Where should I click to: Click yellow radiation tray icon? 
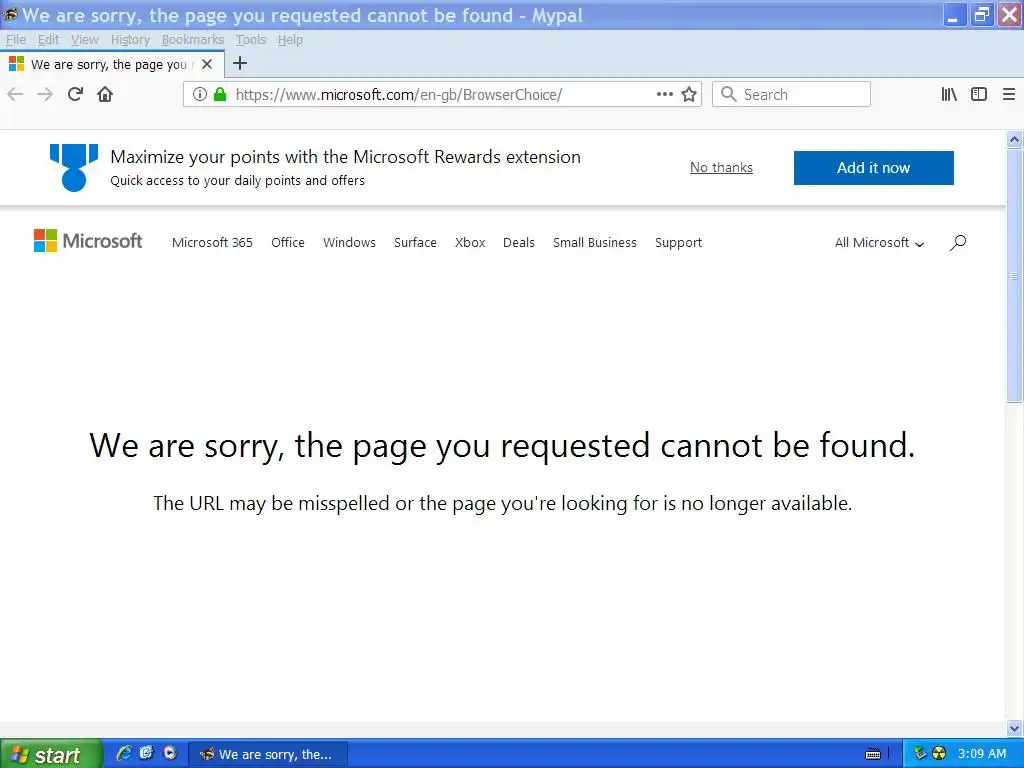pyautogui.click(x=939, y=754)
